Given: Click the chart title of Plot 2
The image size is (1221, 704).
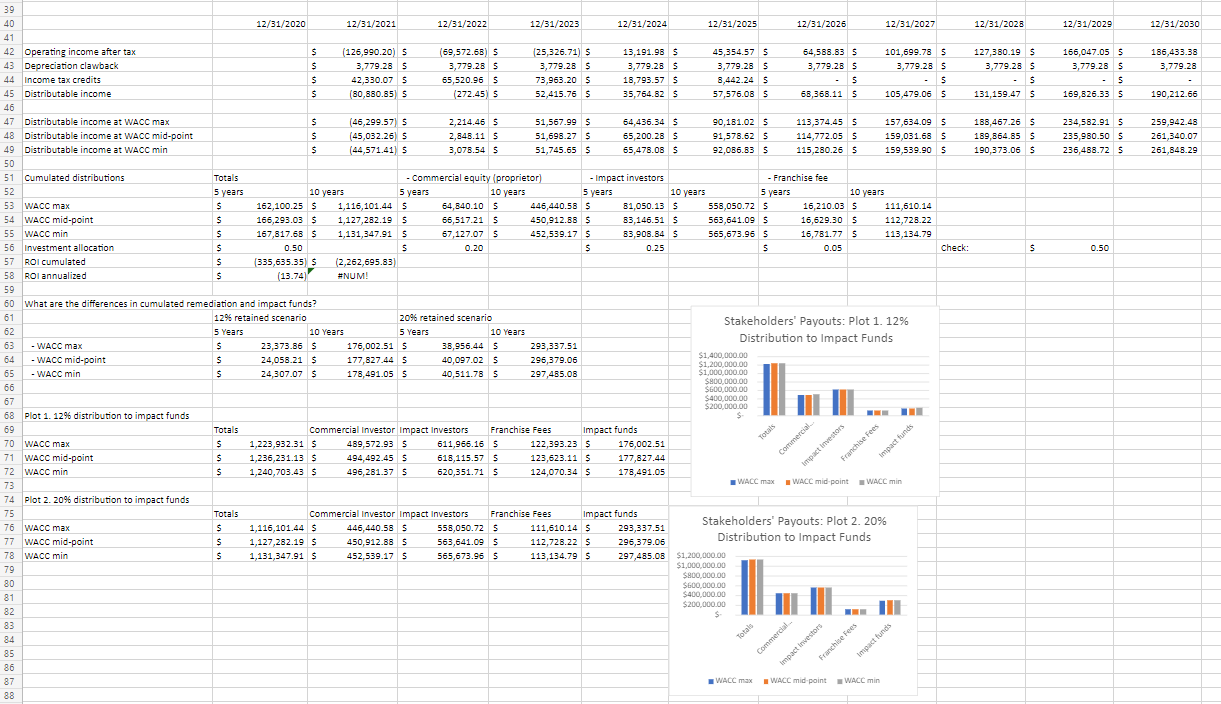Looking at the screenshot, I should point(795,528).
